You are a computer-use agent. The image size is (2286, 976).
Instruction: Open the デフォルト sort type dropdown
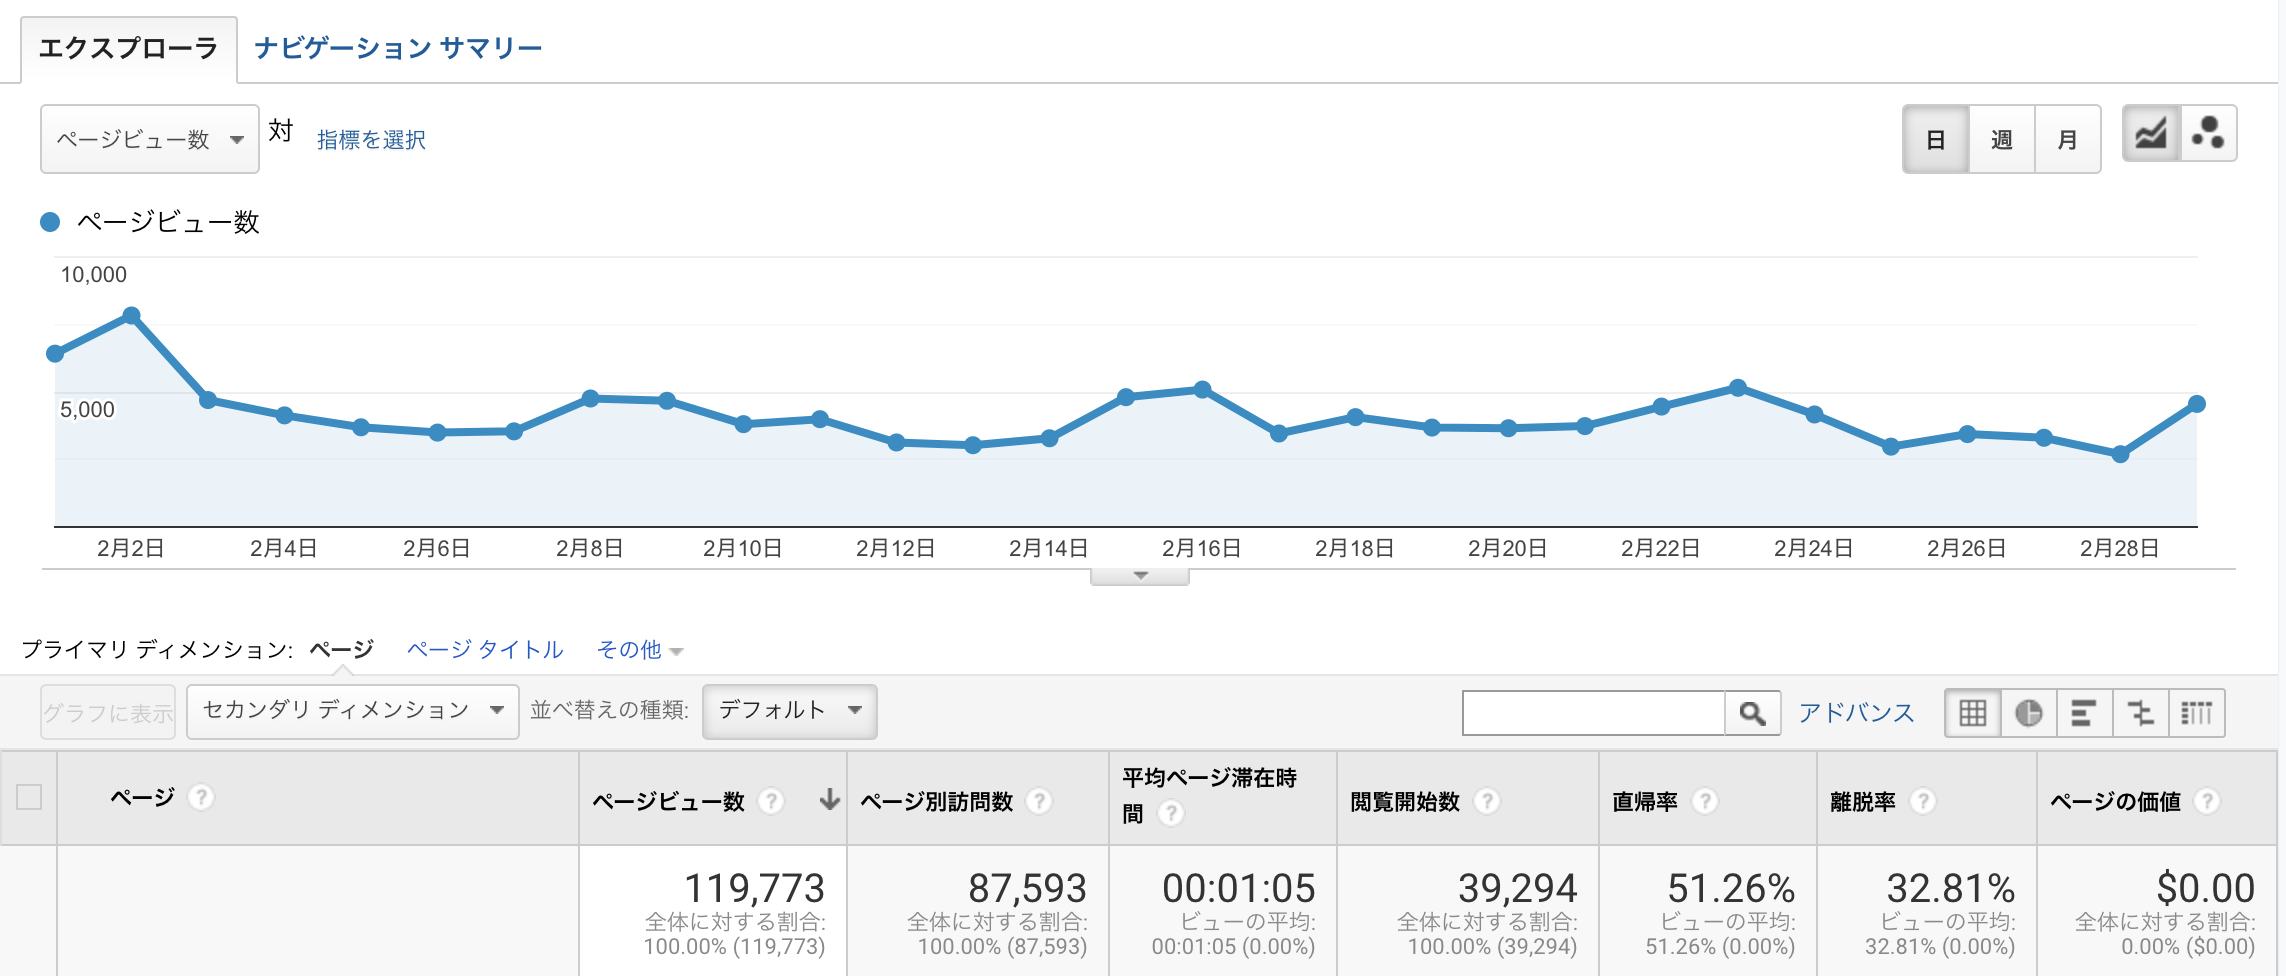[788, 710]
